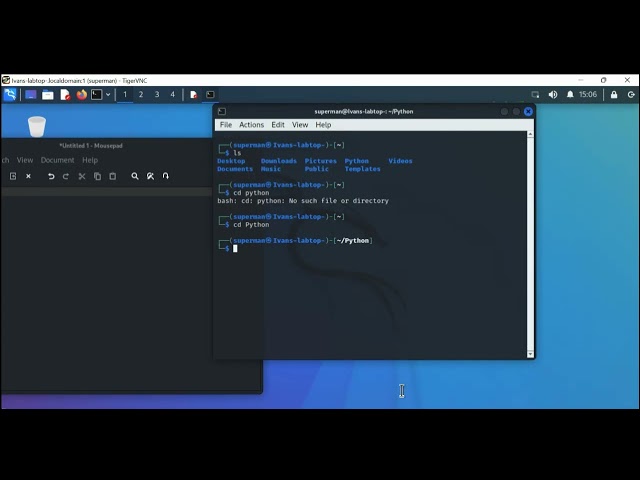Screen dimensions: 640x480
Task: Select the Mousepad task button in panel
Action: (193, 95)
